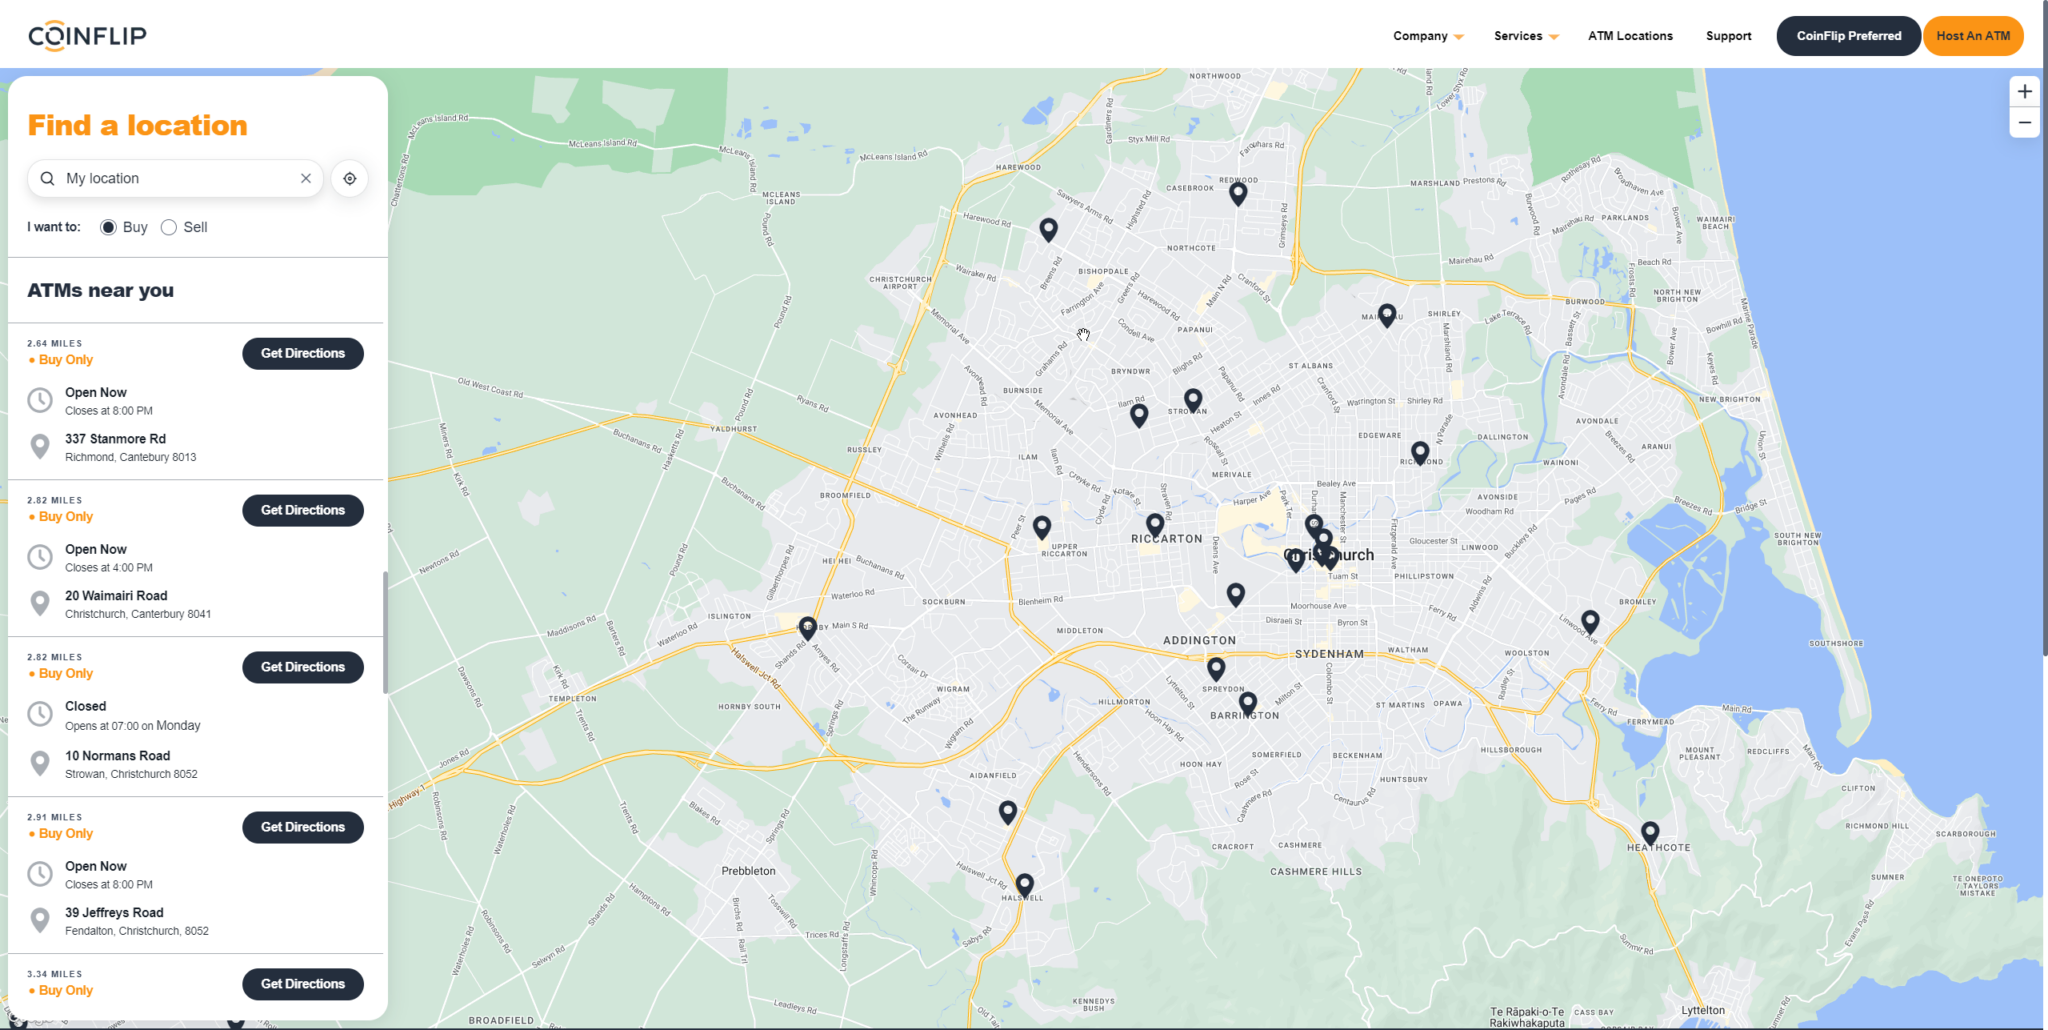Viewport: 2048px width, 1030px height.
Task: Select the ATM pin near Redwood
Action: pos(1238,193)
